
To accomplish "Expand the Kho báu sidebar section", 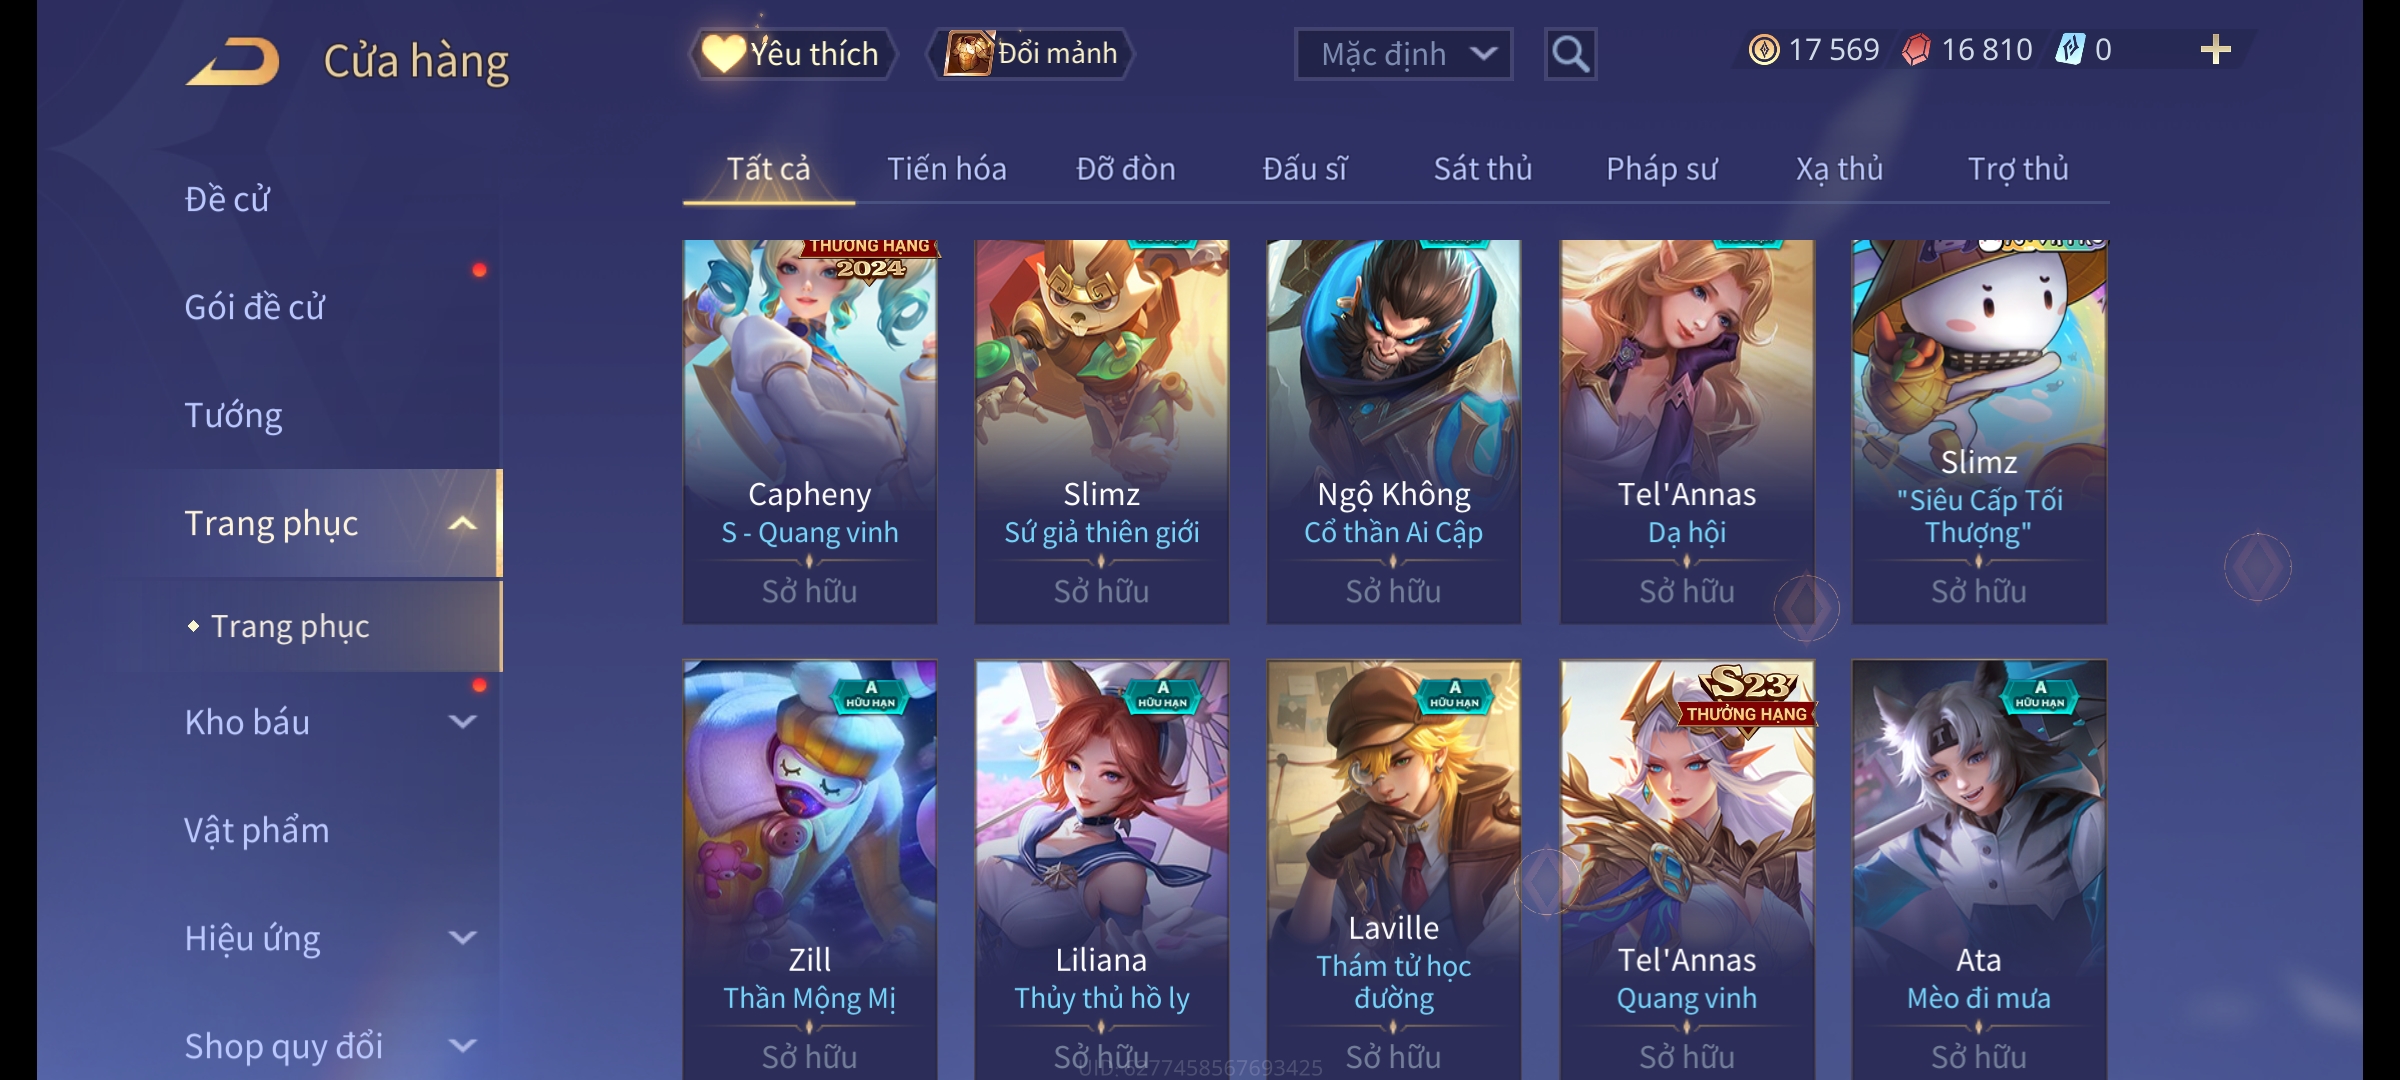I will 462,722.
